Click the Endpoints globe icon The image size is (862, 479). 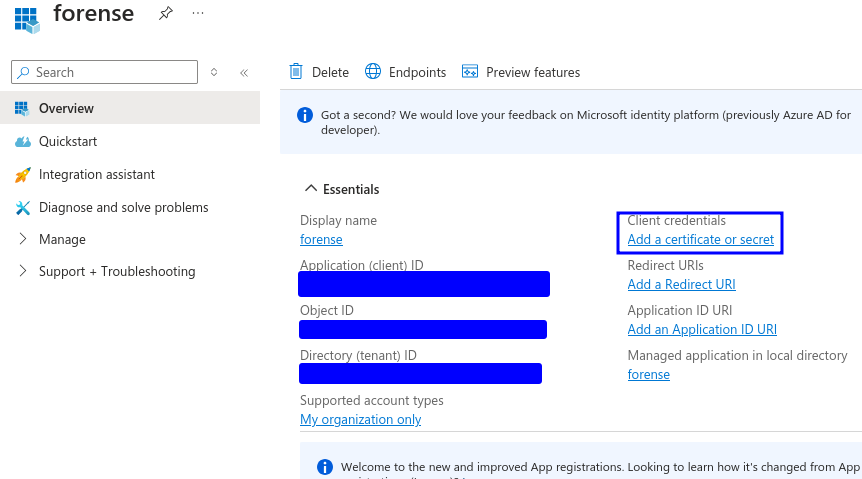tap(373, 71)
